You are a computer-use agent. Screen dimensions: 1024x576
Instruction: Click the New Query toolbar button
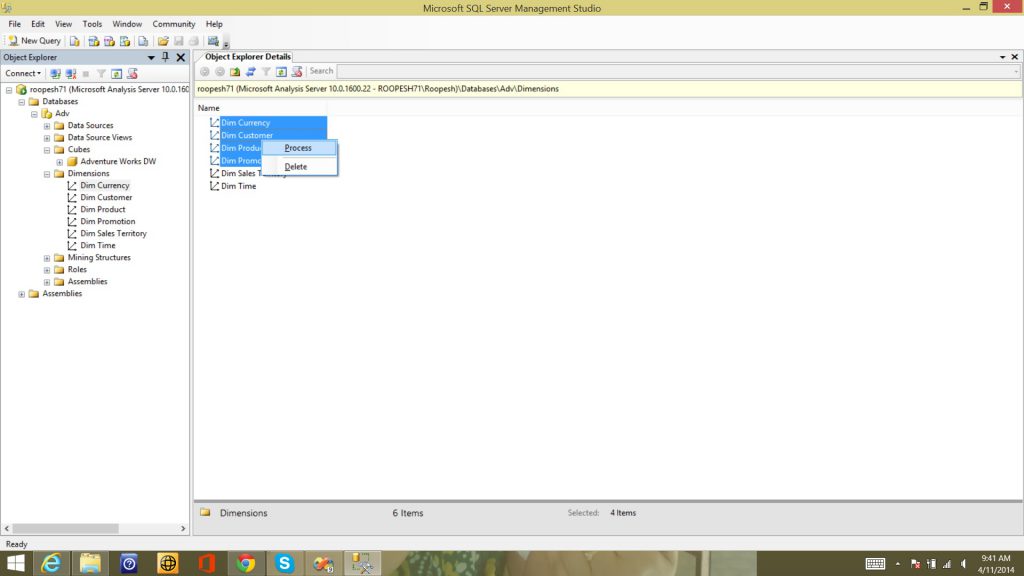(x=34, y=41)
